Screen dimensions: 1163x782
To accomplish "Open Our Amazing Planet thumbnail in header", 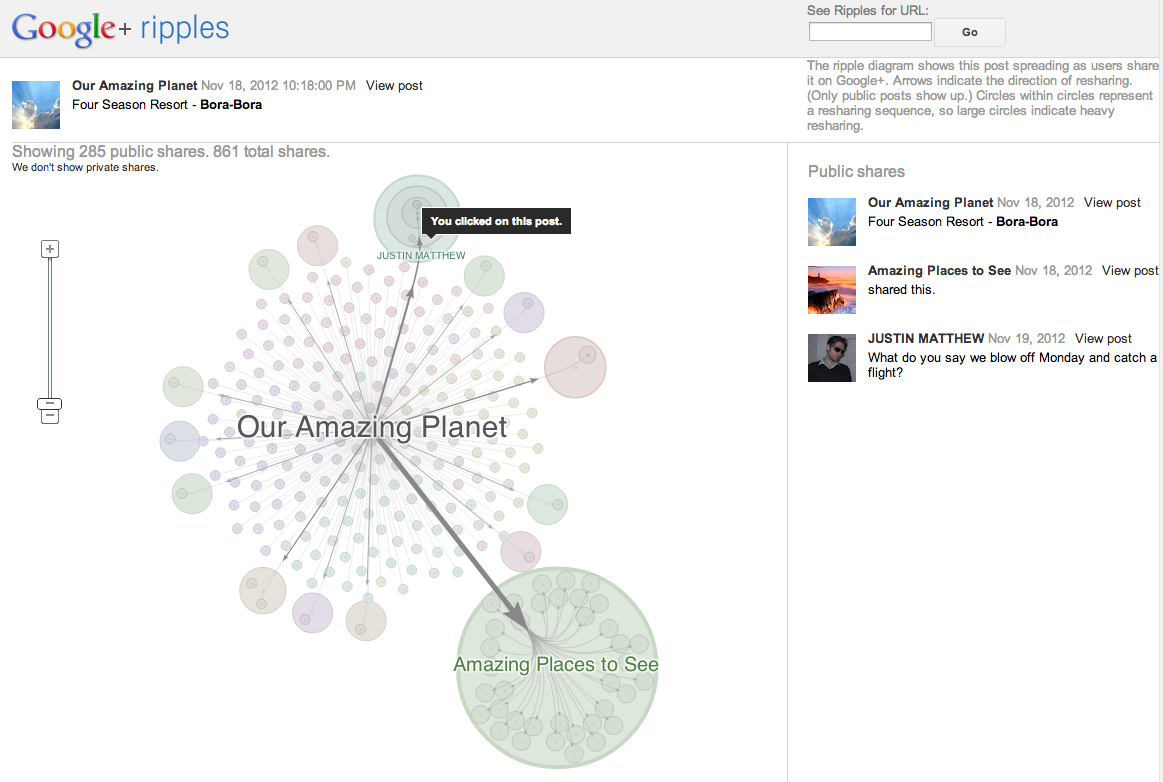I will coord(36,105).
